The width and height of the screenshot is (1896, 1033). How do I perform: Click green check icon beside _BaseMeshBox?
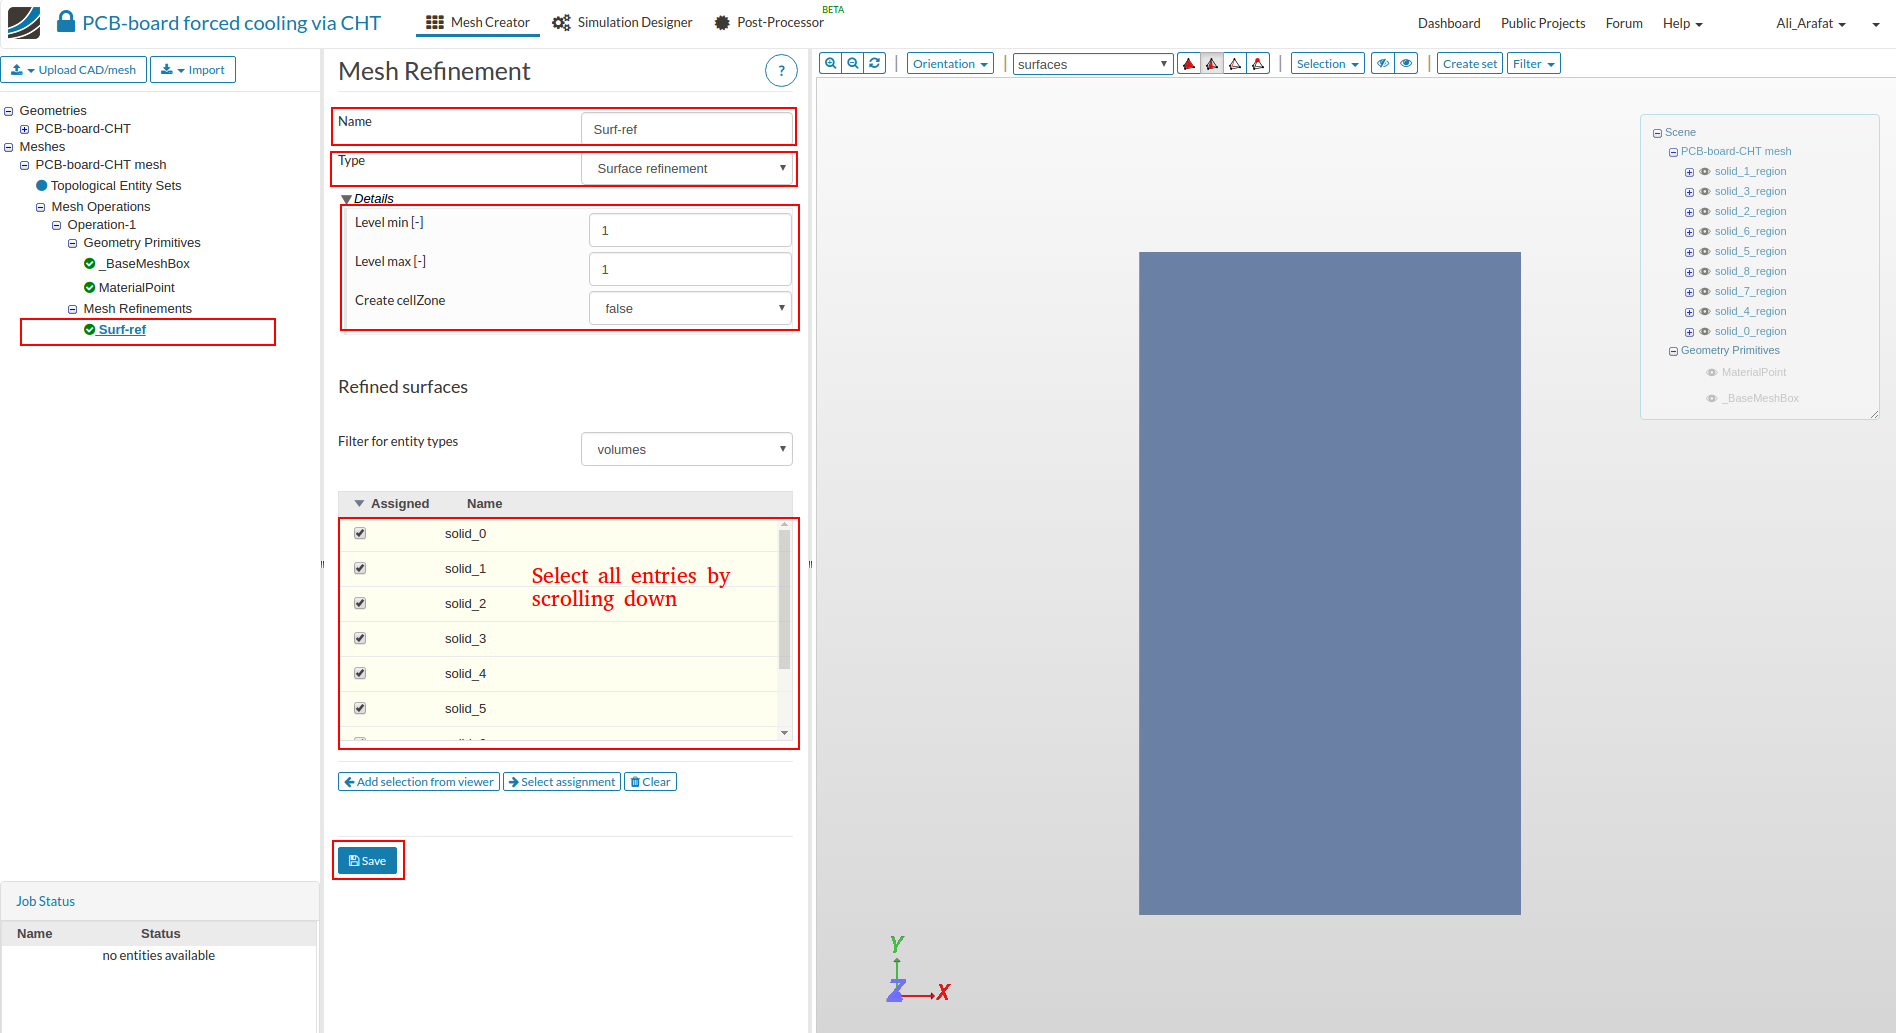90,264
